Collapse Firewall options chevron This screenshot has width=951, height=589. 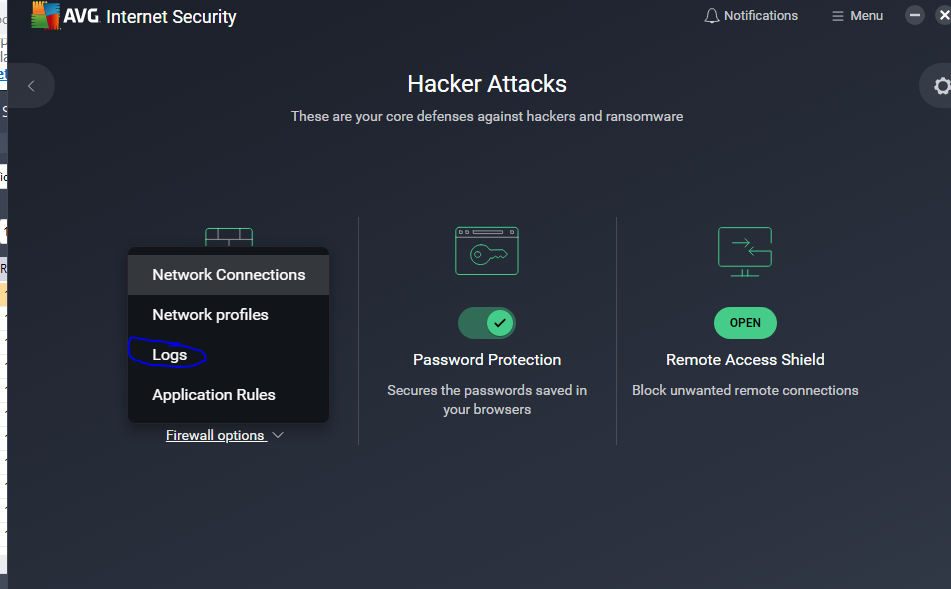click(278, 436)
